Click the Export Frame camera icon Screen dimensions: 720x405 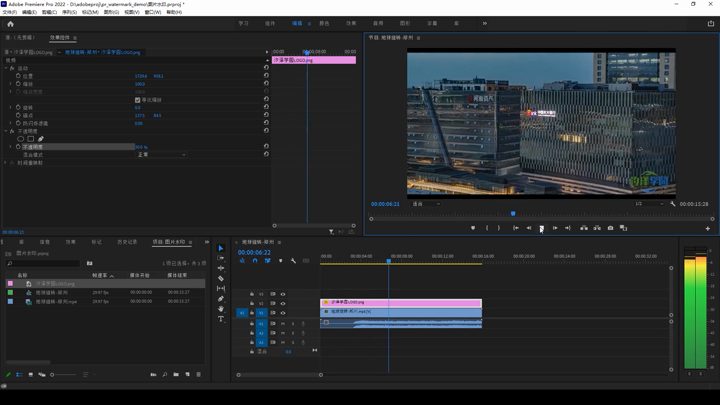[x=610, y=228]
